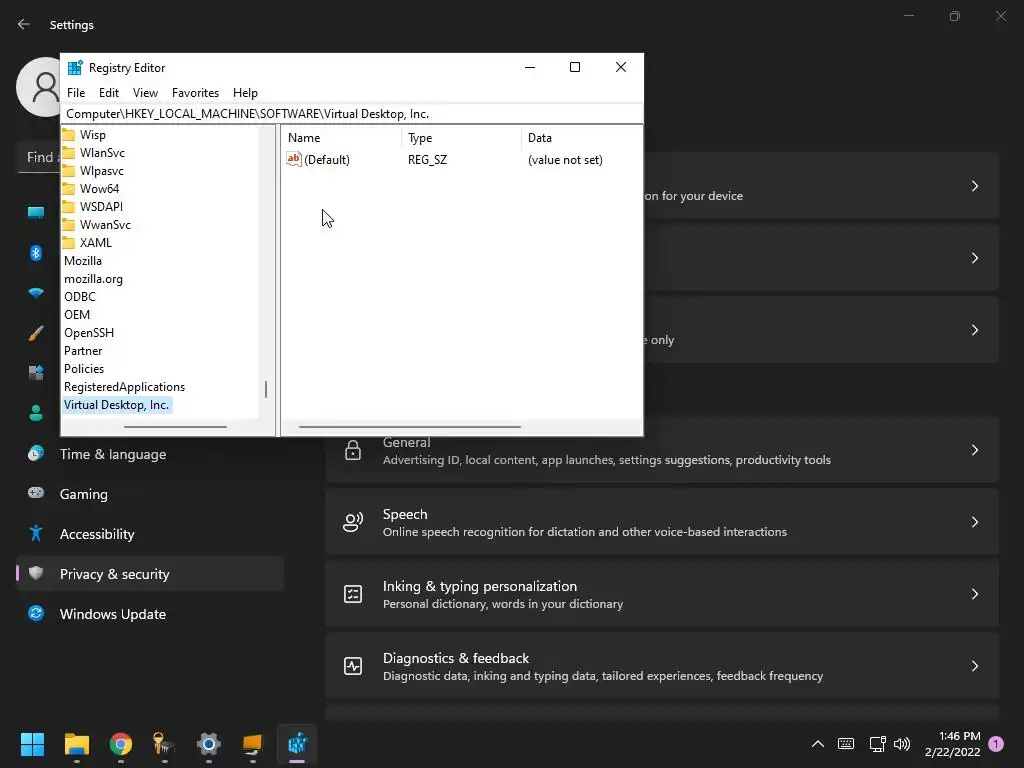This screenshot has height=768, width=1024.
Task: Click the (Default) string value icon
Action: (x=294, y=159)
